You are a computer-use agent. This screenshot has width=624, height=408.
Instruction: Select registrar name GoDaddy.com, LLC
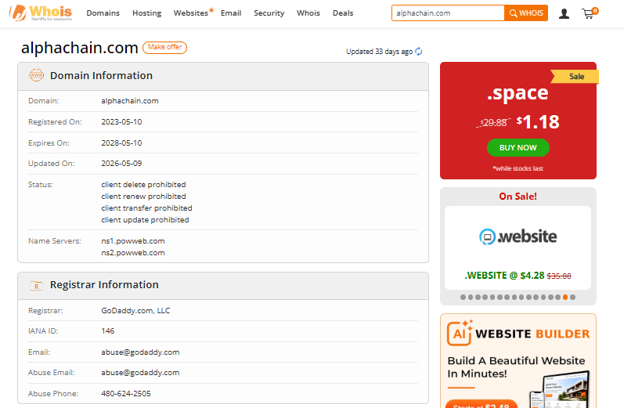click(x=135, y=310)
